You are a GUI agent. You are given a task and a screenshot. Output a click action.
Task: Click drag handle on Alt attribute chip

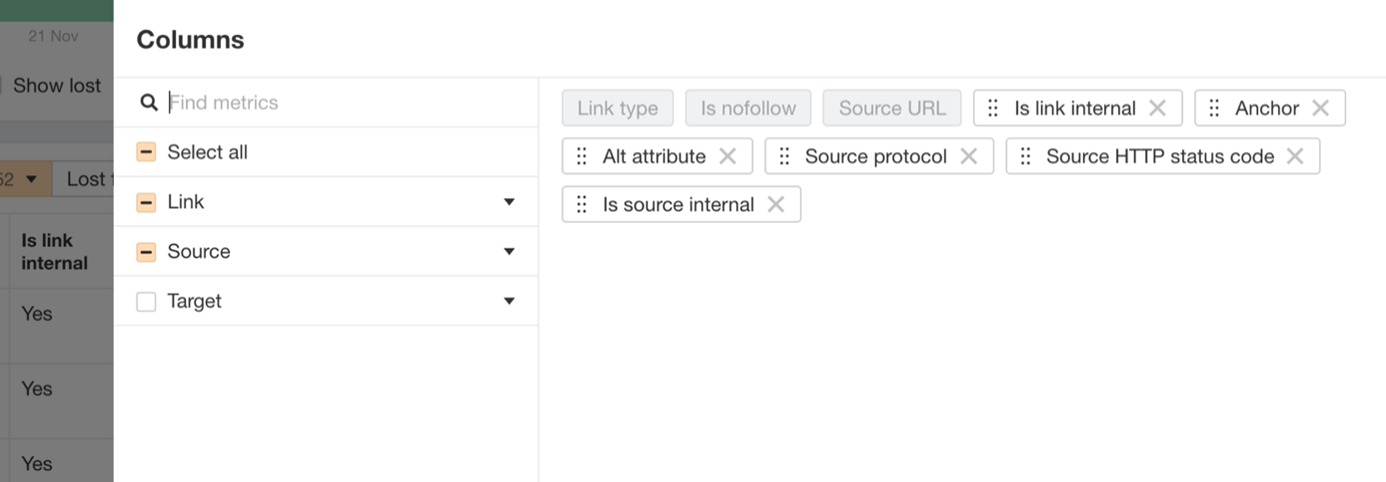tap(582, 156)
